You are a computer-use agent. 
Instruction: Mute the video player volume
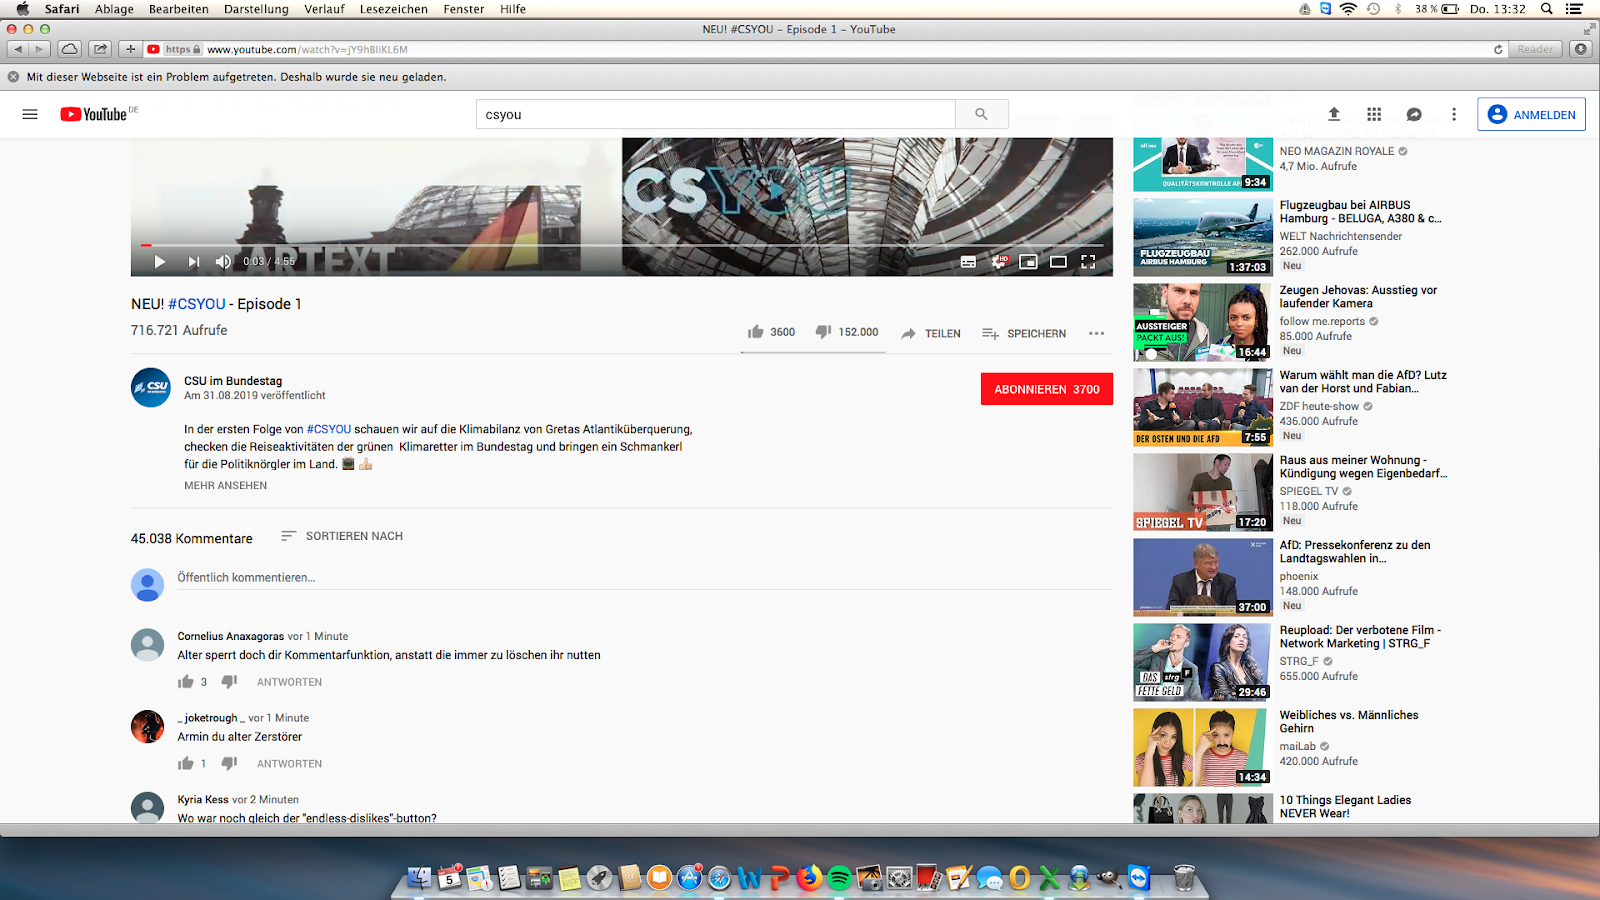[223, 262]
